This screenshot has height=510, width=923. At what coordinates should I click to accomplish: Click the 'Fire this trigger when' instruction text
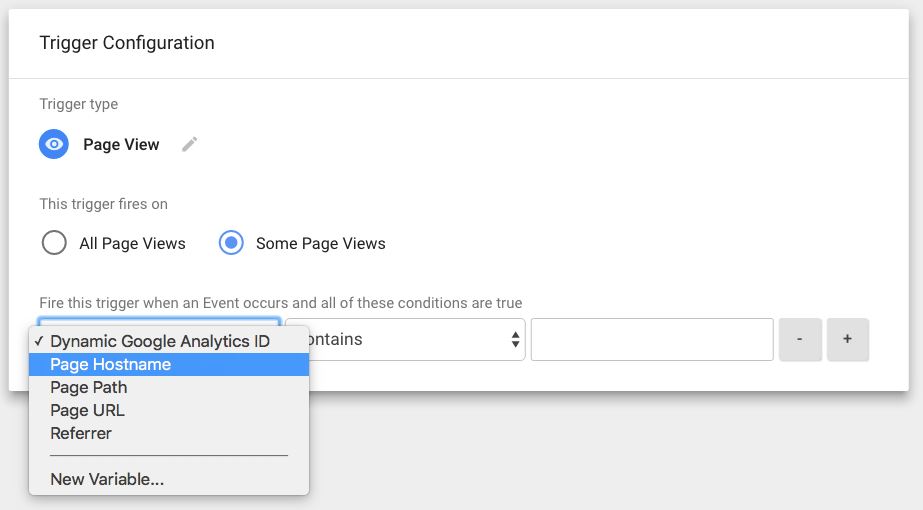click(x=280, y=302)
